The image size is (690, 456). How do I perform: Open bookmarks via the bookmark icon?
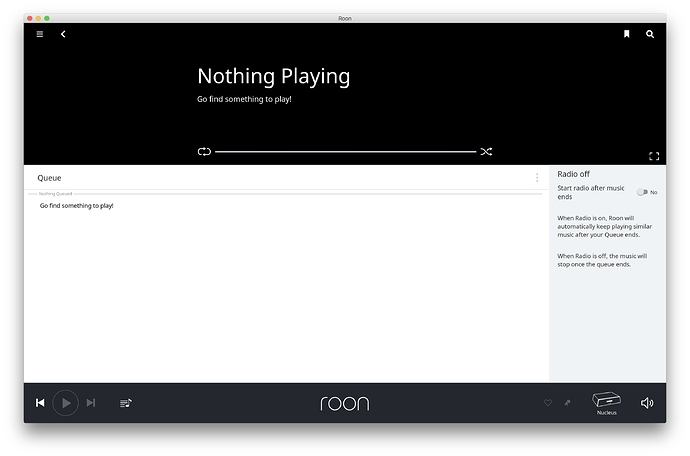627,34
